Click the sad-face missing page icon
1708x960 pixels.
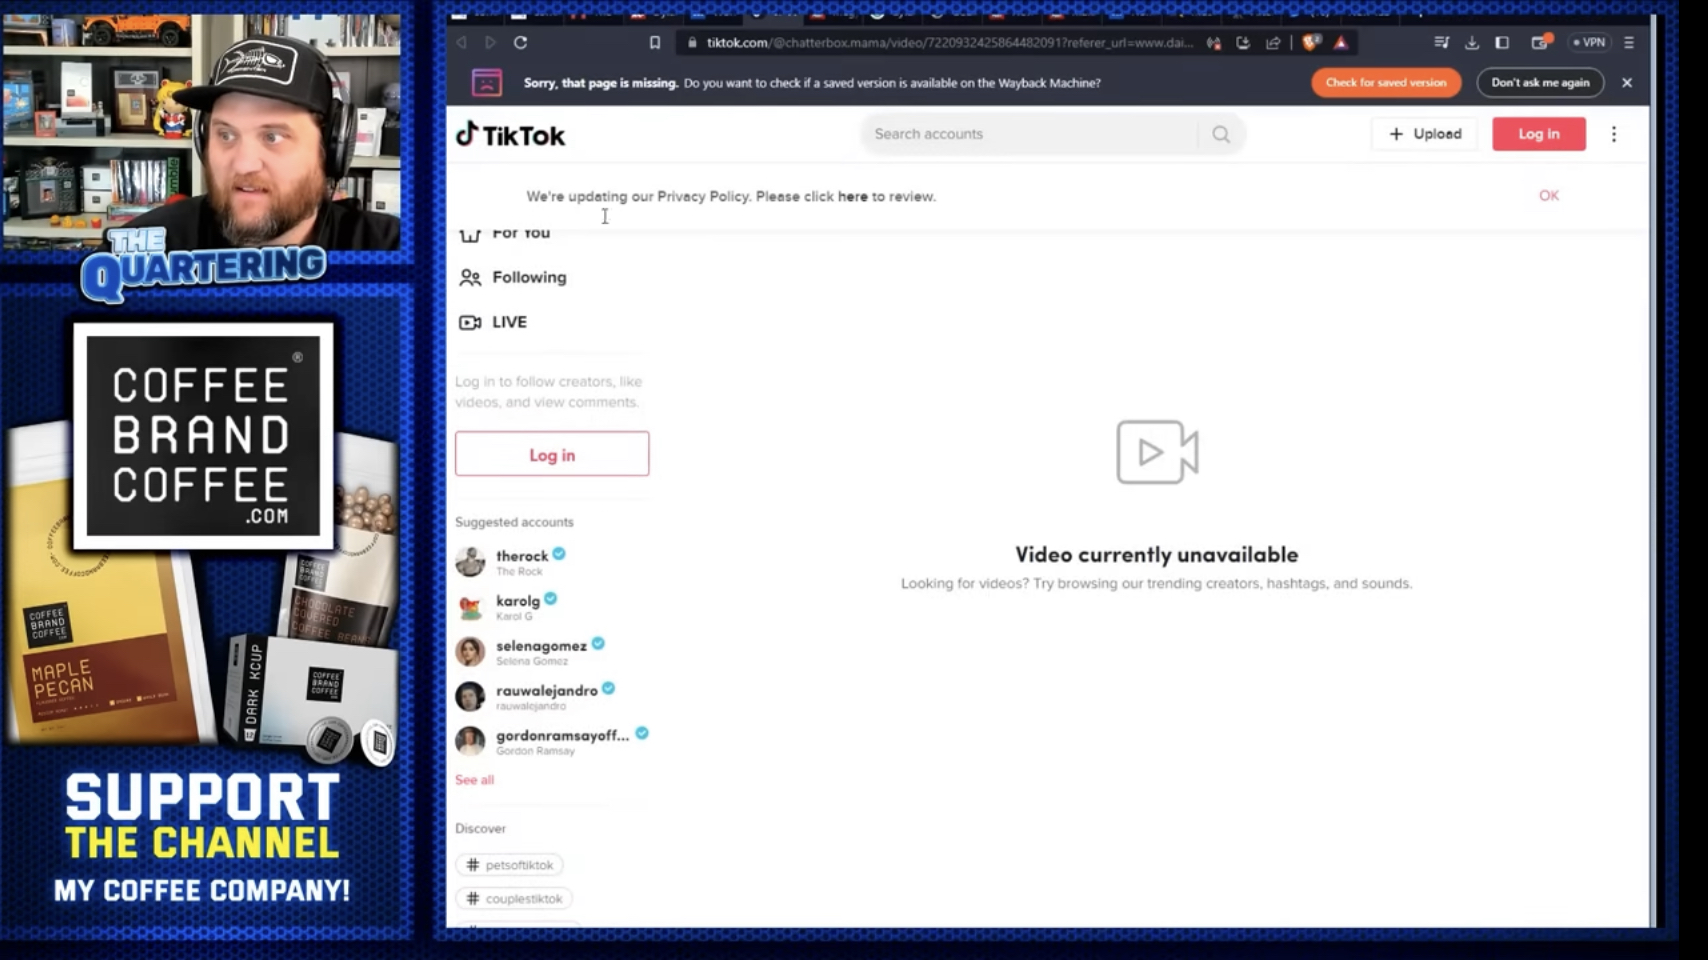click(487, 83)
